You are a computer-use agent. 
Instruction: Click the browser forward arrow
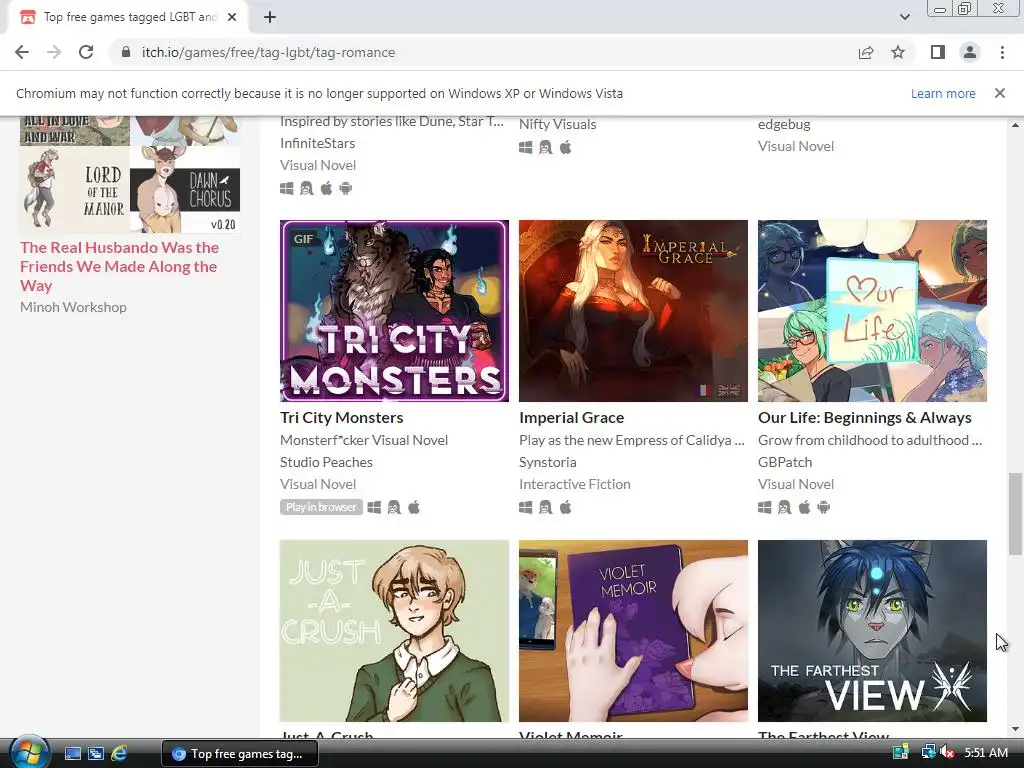pos(54,52)
